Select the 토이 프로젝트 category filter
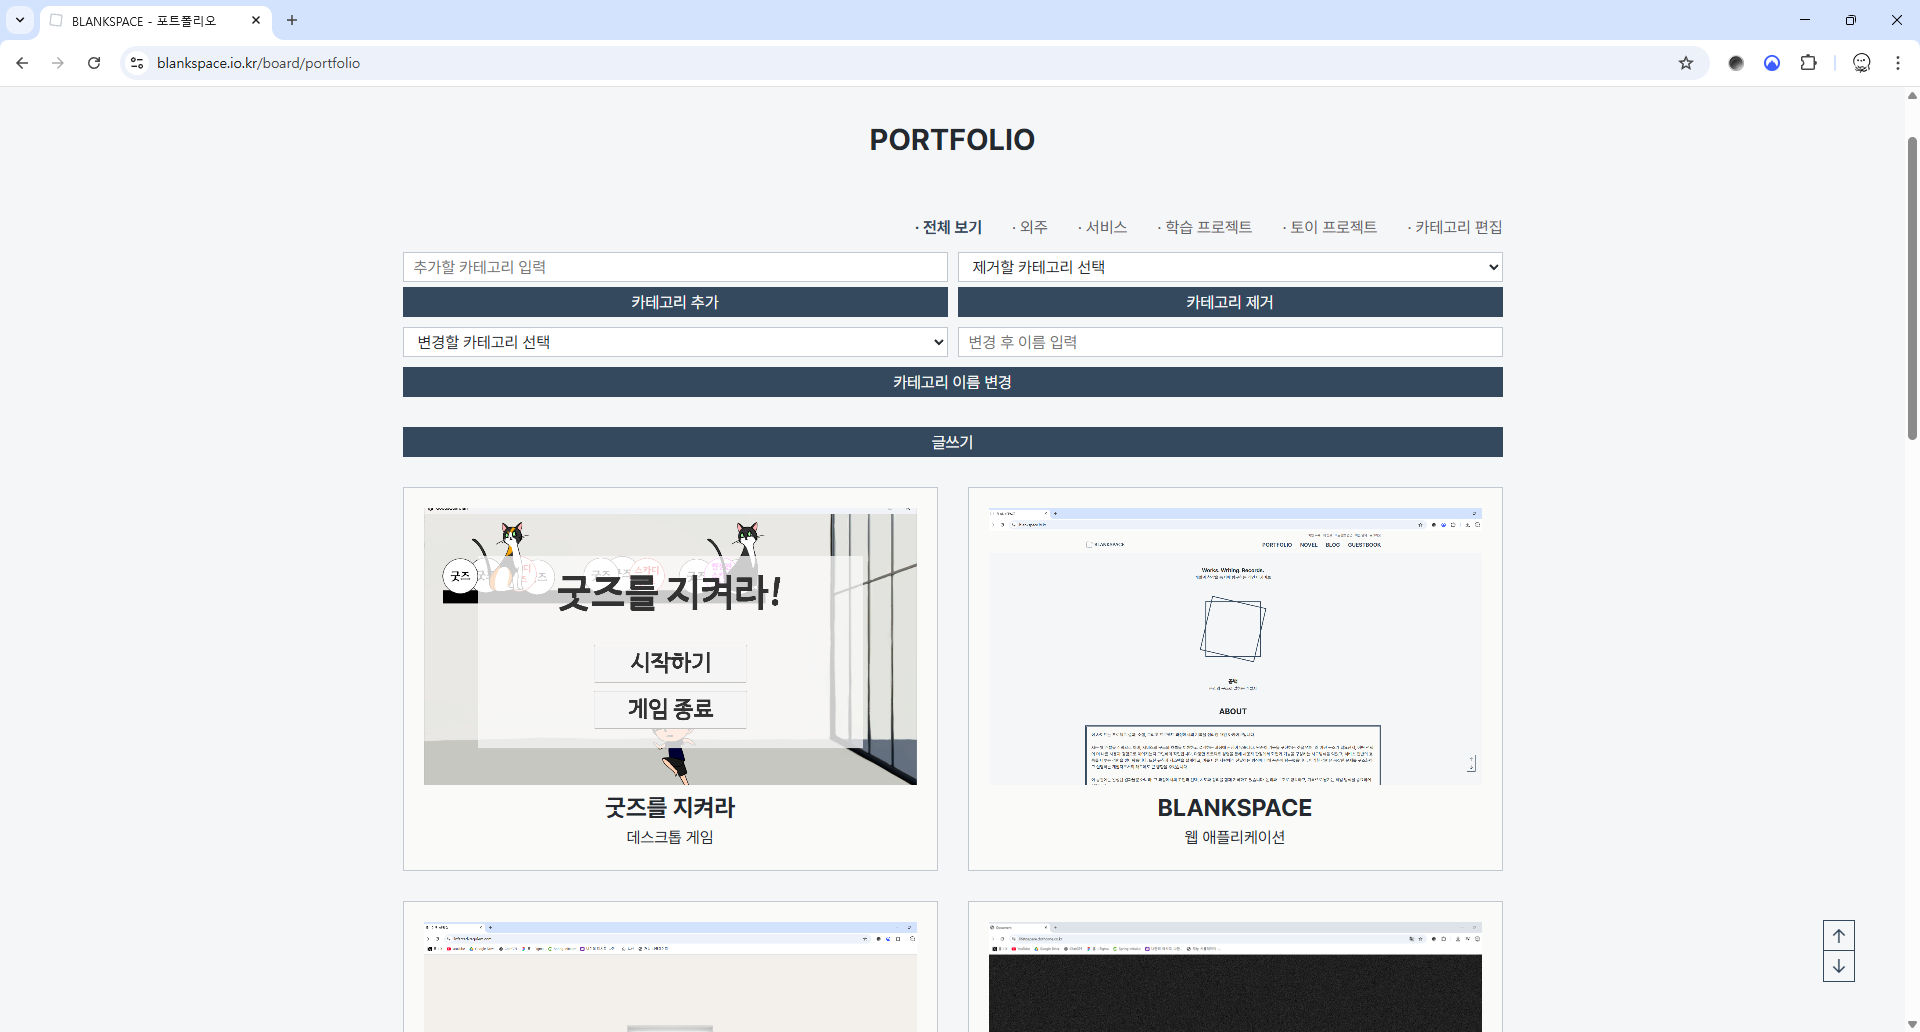 point(1332,227)
